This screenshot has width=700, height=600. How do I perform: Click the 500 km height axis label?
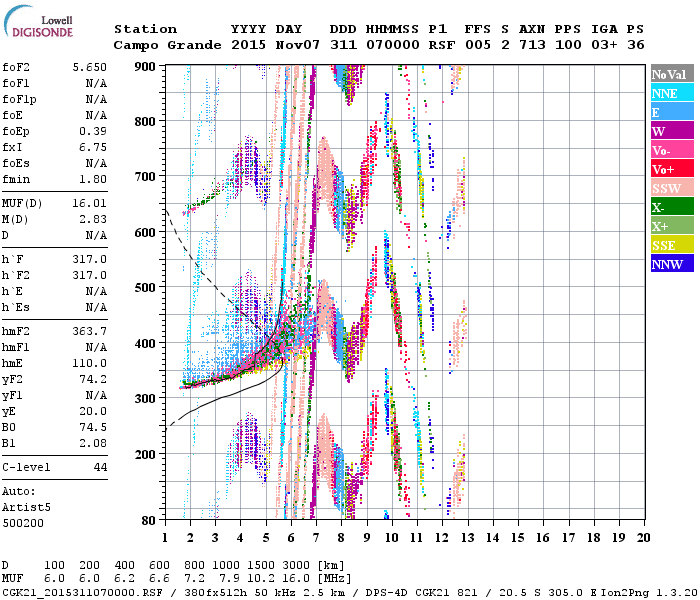click(x=145, y=288)
